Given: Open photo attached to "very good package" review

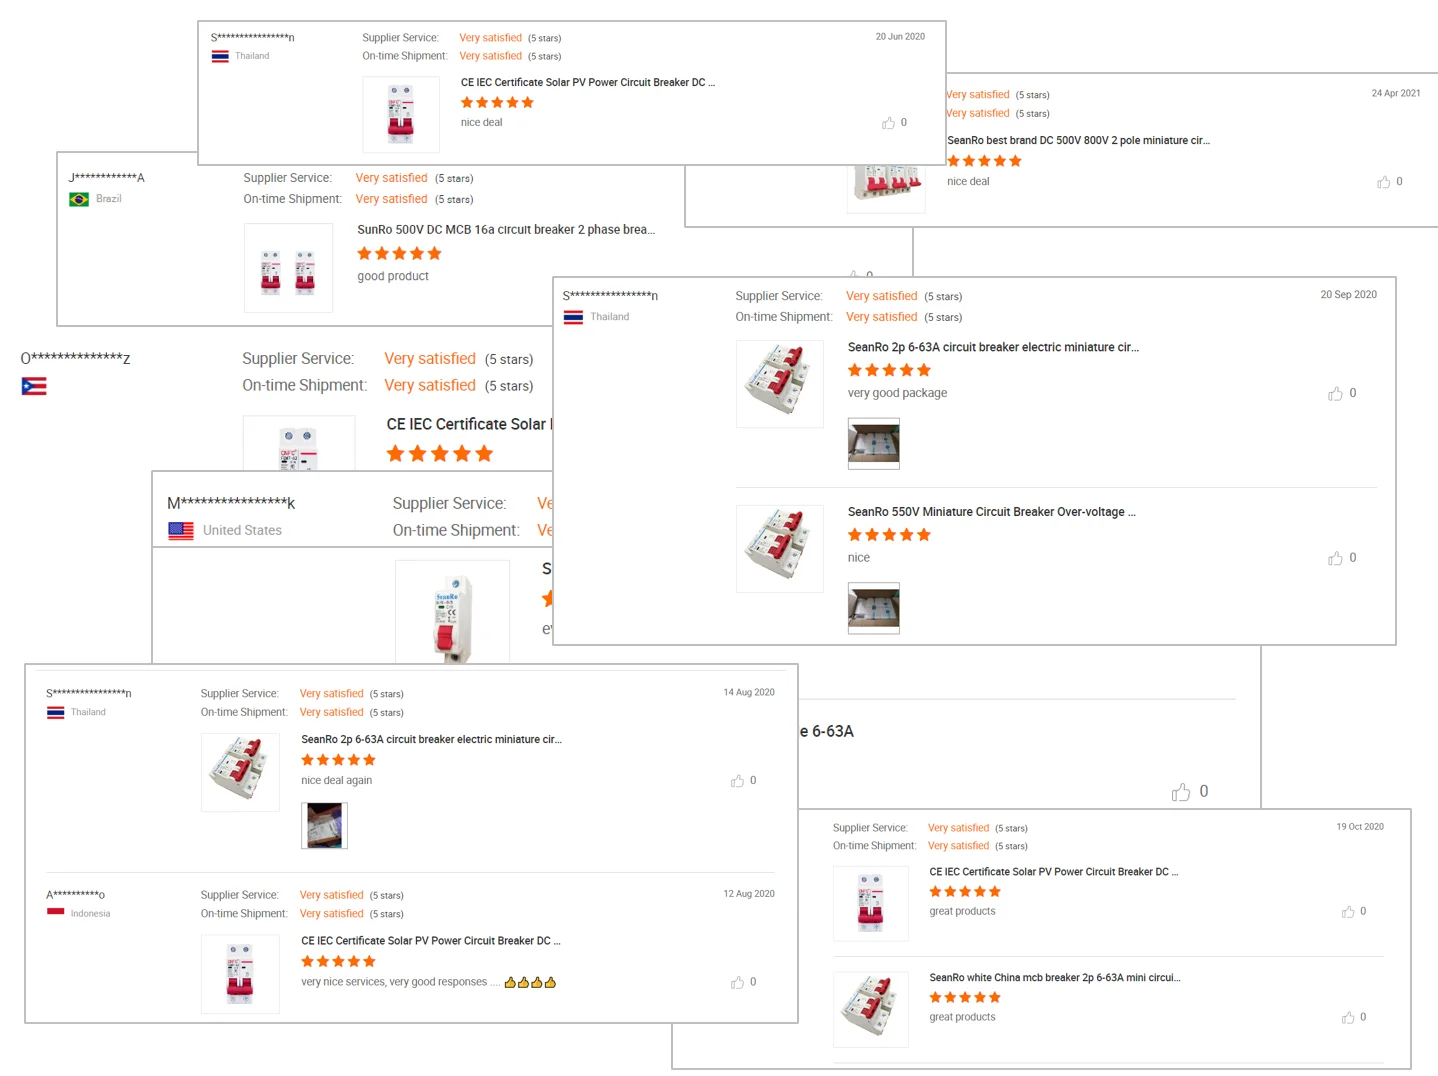Looking at the screenshot, I should [873, 443].
